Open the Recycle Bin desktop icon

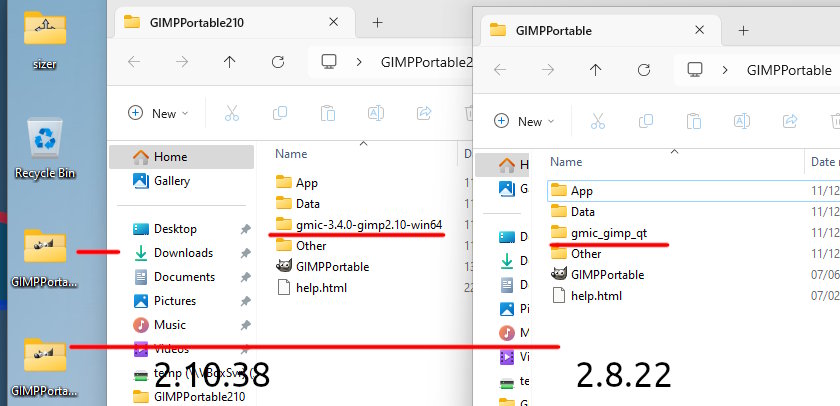pyautogui.click(x=45, y=149)
